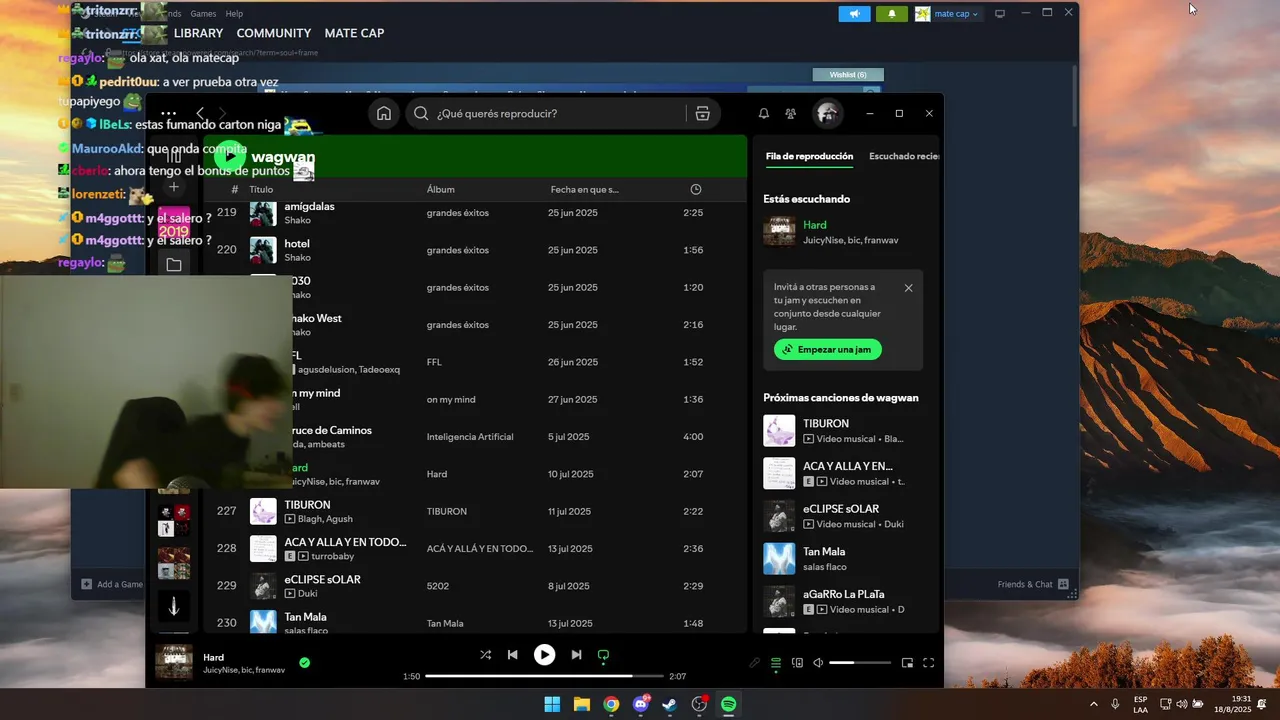The width and height of the screenshot is (1280, 720).
Task: Open Spotify friend activity icon
Action: pos(791,113)
